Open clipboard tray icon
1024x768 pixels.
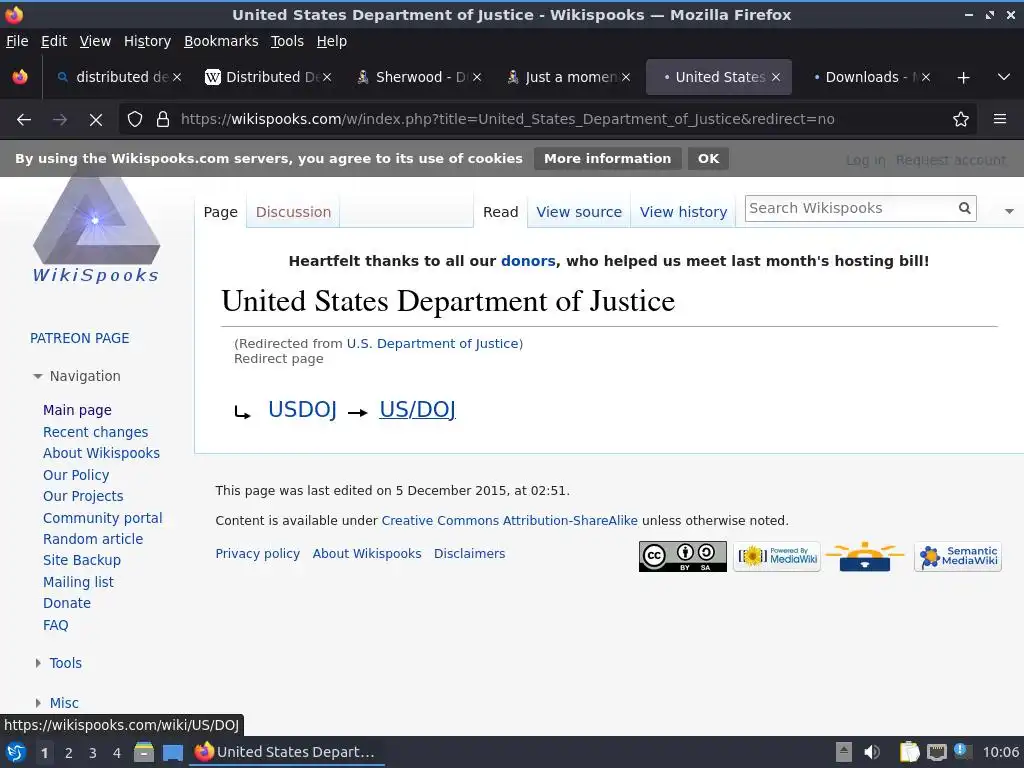909,752
